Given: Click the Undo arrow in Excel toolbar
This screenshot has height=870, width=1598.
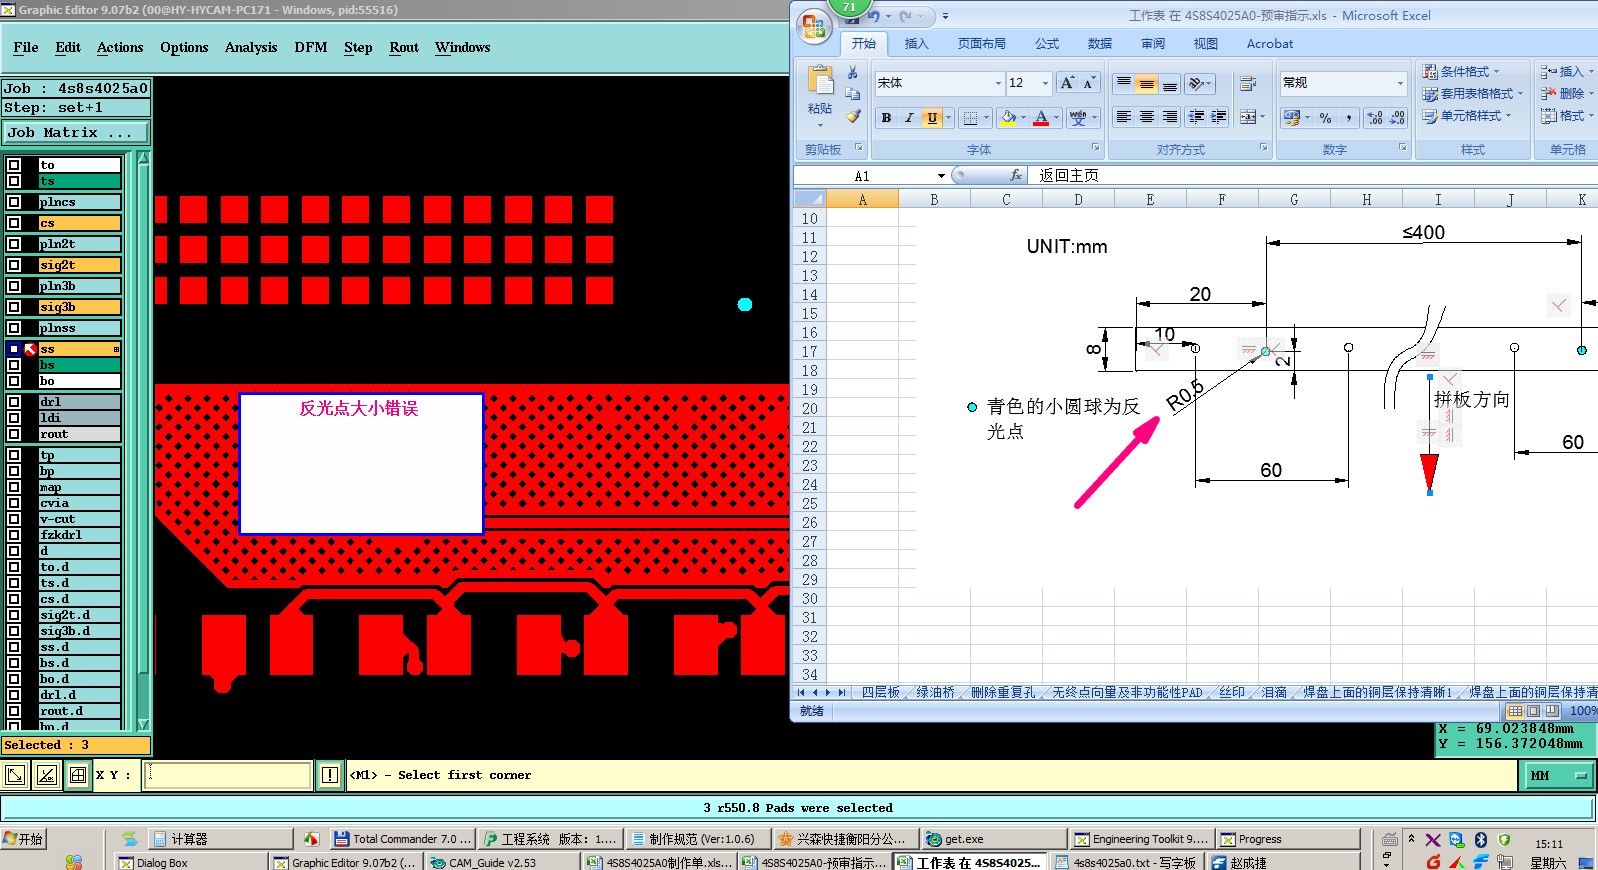Looking at the screenshot, I should tap(873, 16).
